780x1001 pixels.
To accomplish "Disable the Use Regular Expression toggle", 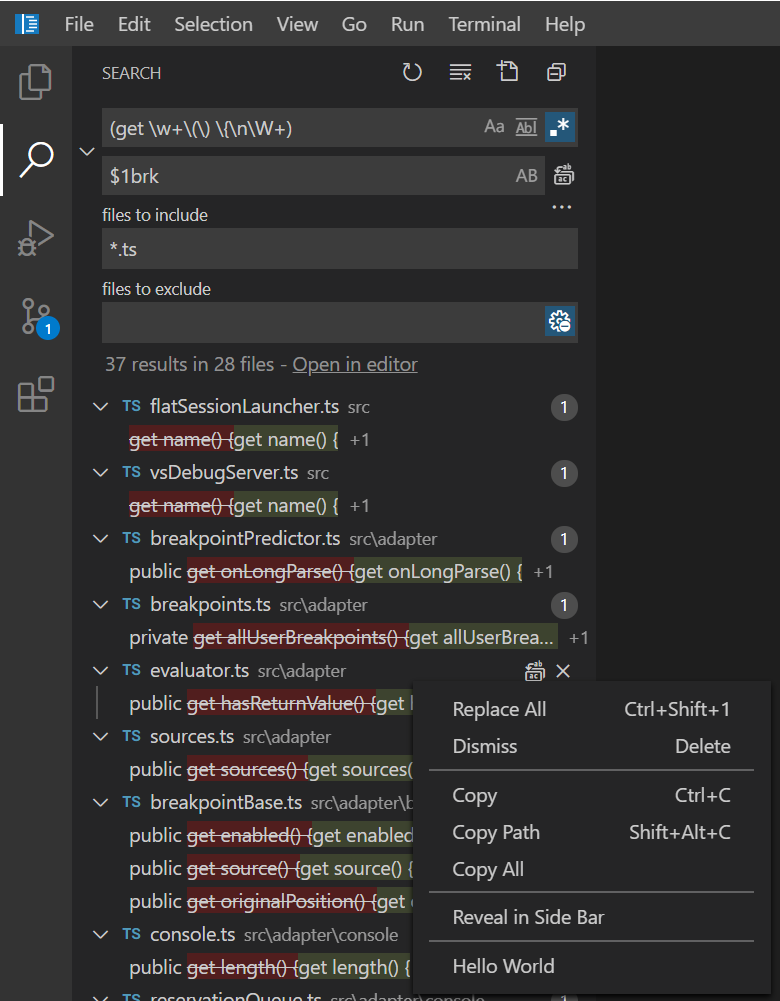I will point(560,127).
